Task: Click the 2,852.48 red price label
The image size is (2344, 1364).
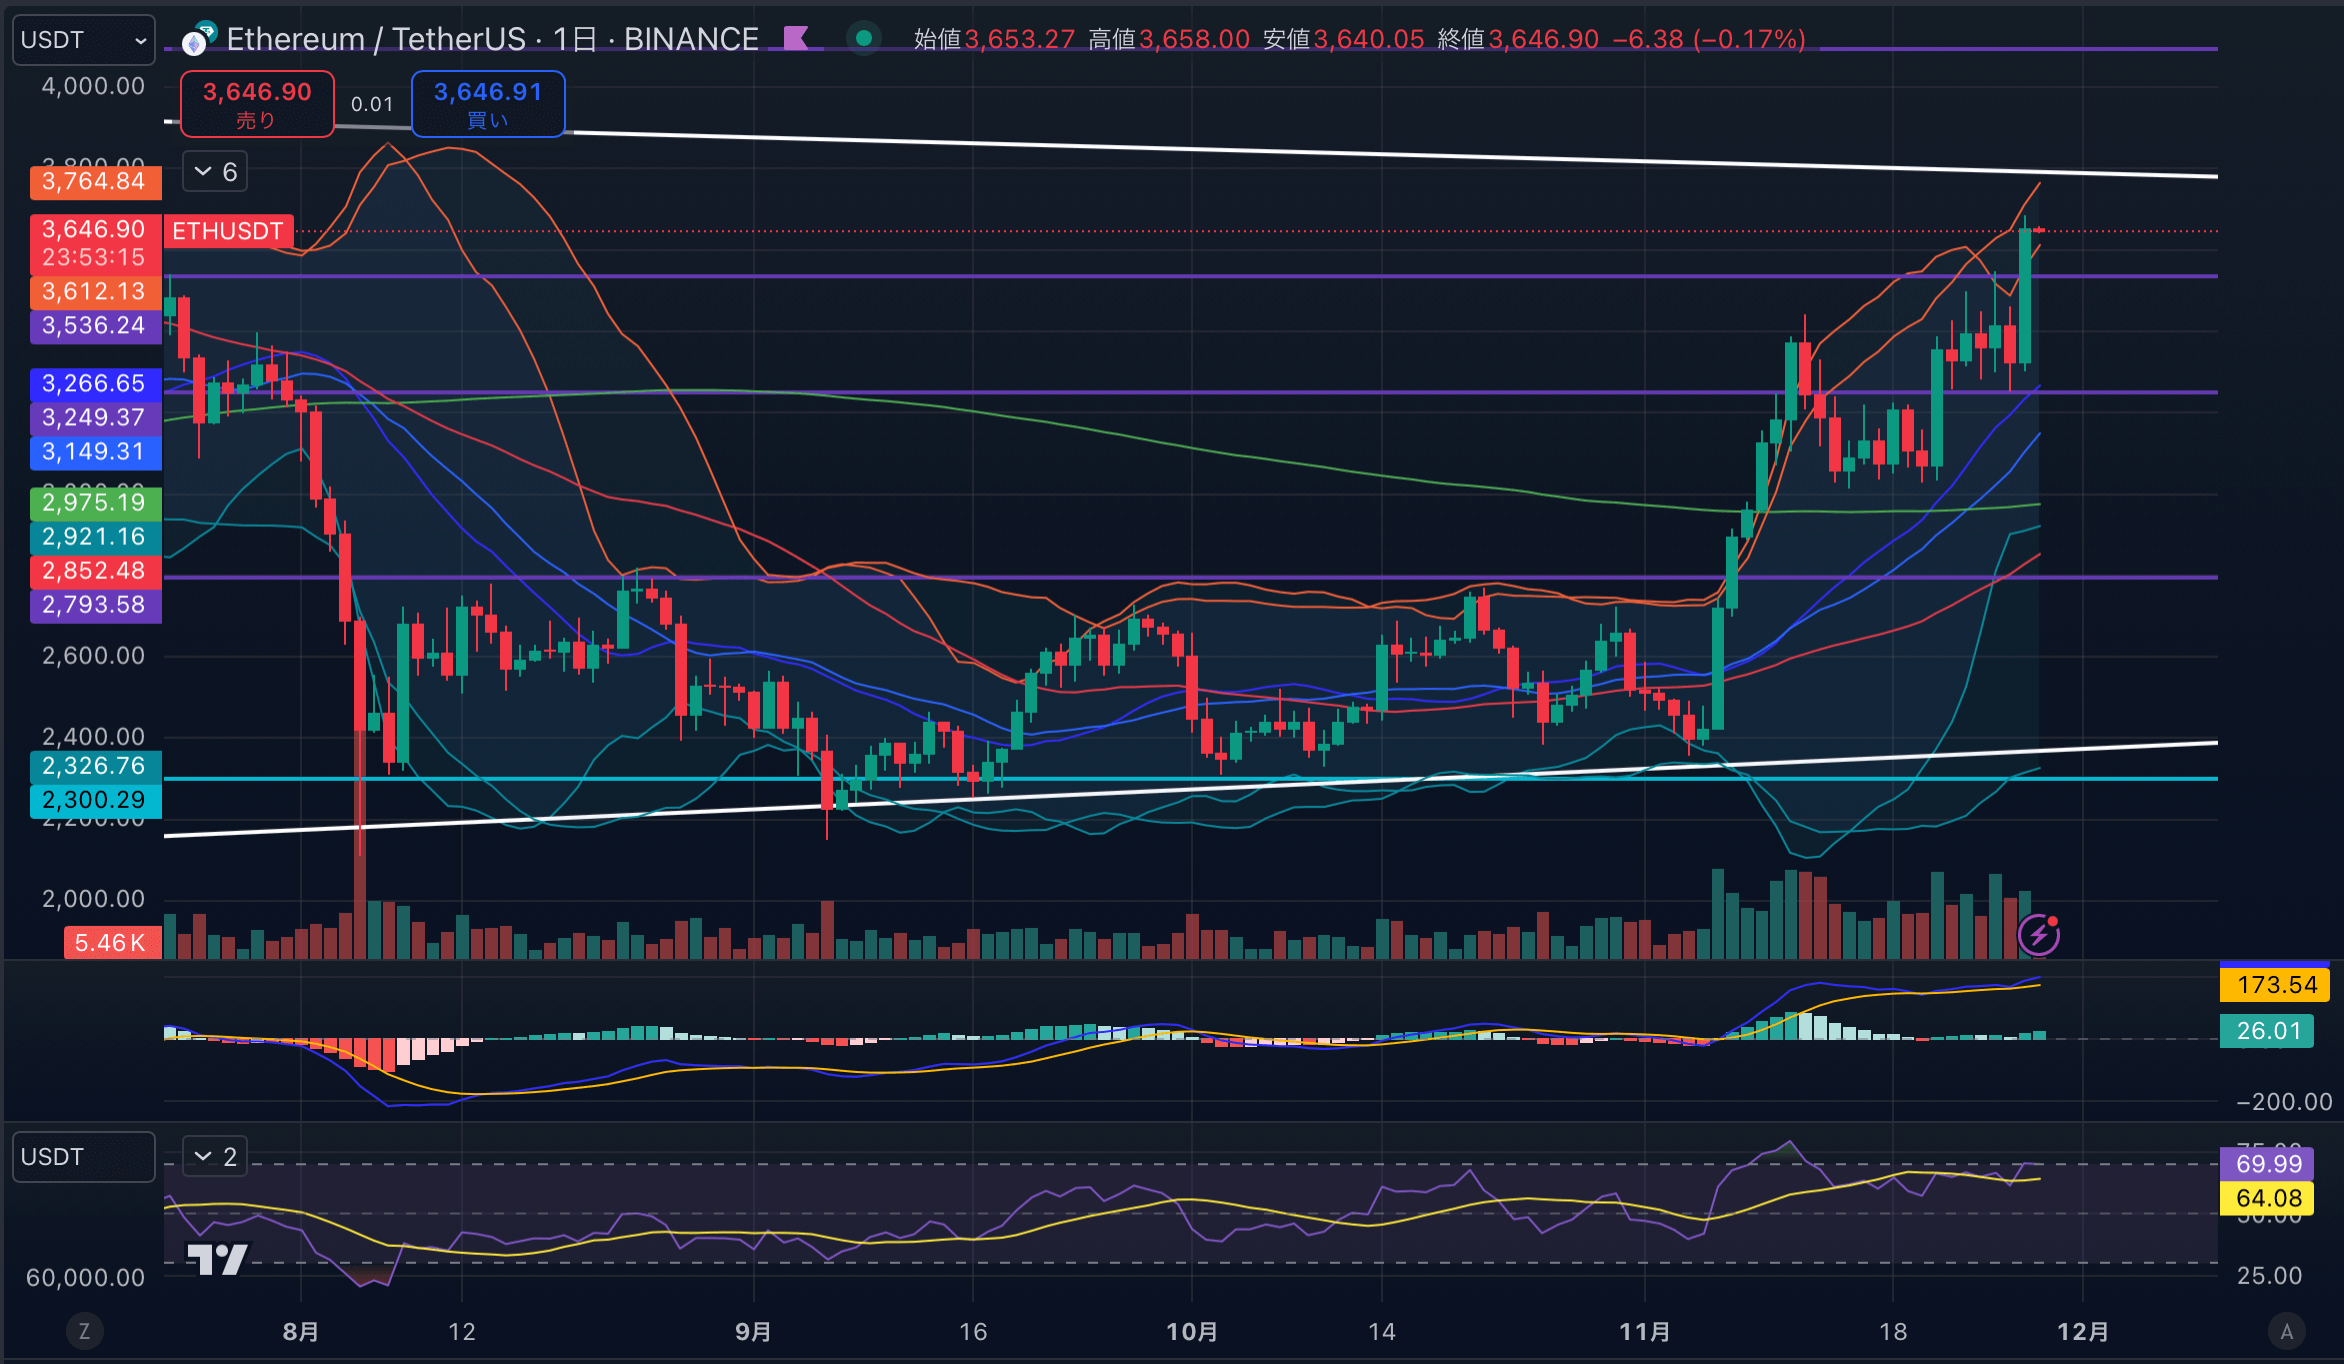Action: coord(95,571)
